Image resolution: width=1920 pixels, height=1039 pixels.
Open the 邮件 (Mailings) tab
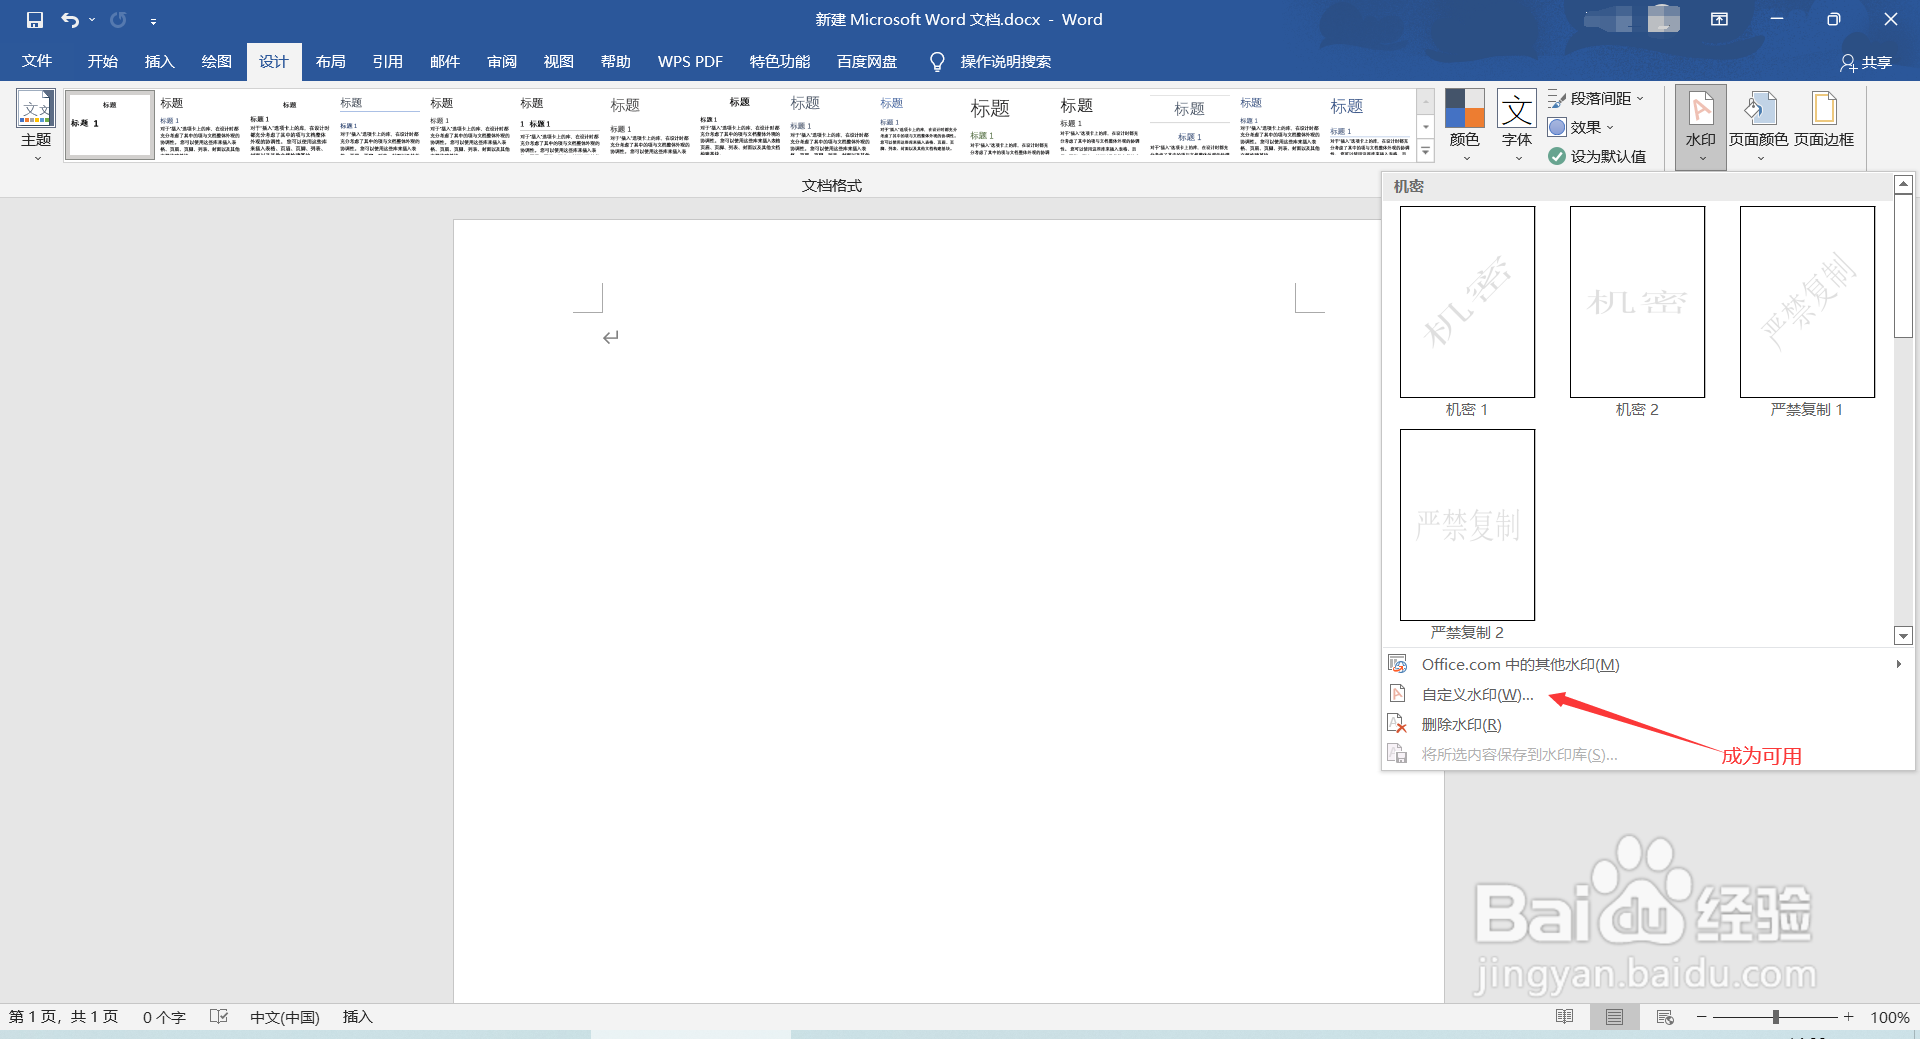coord(445,62)
